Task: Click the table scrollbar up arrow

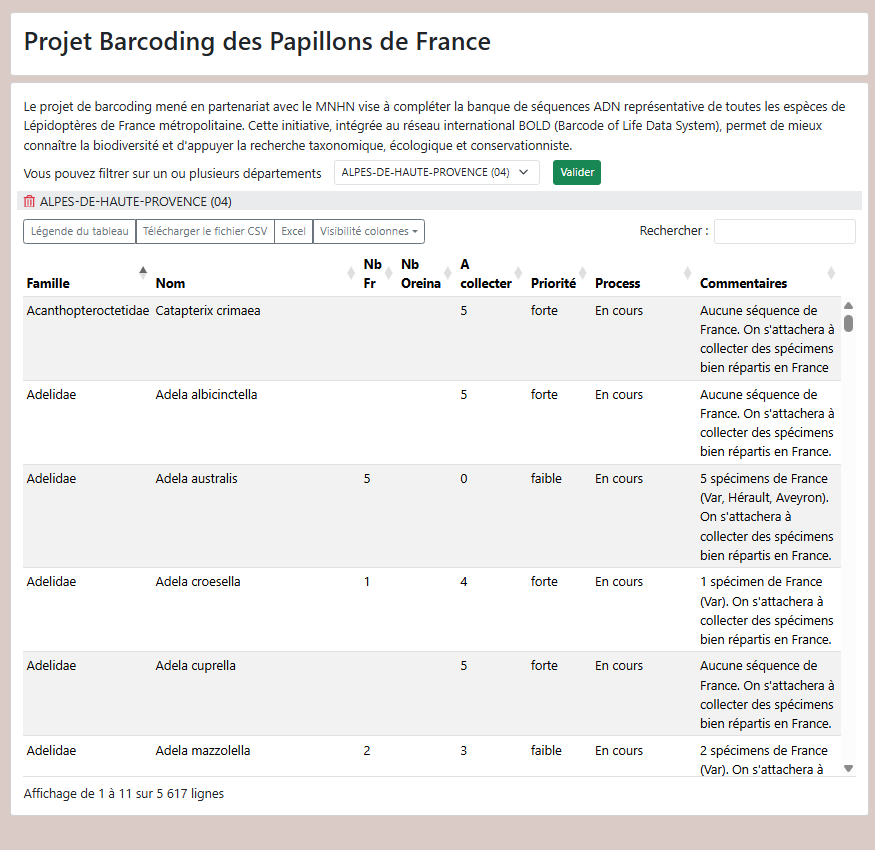Action: click(x=848, y=305)
